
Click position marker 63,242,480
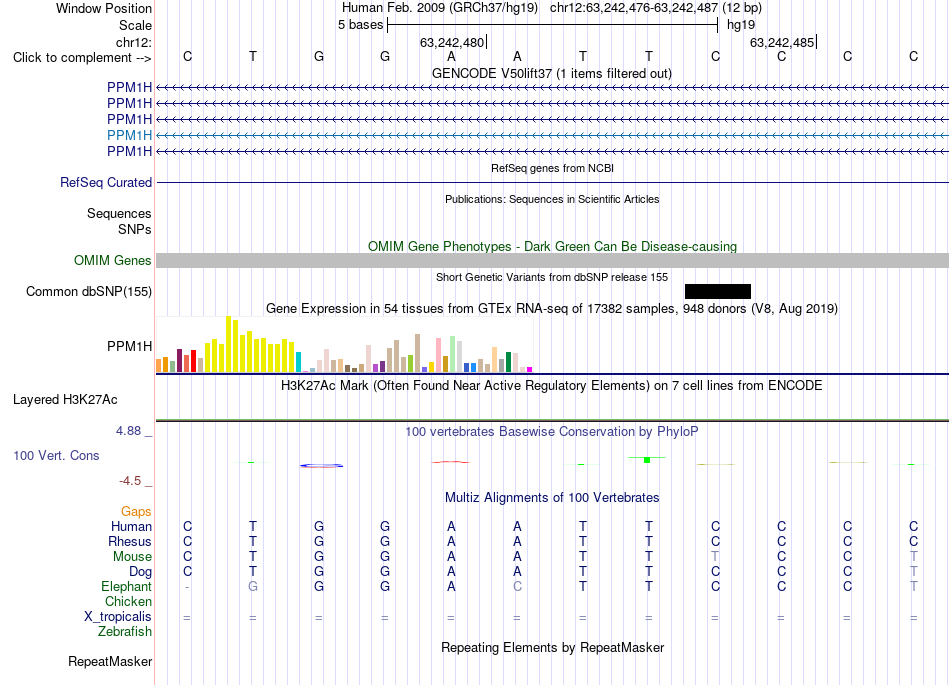pyautogui.click(x=452, y=42)
